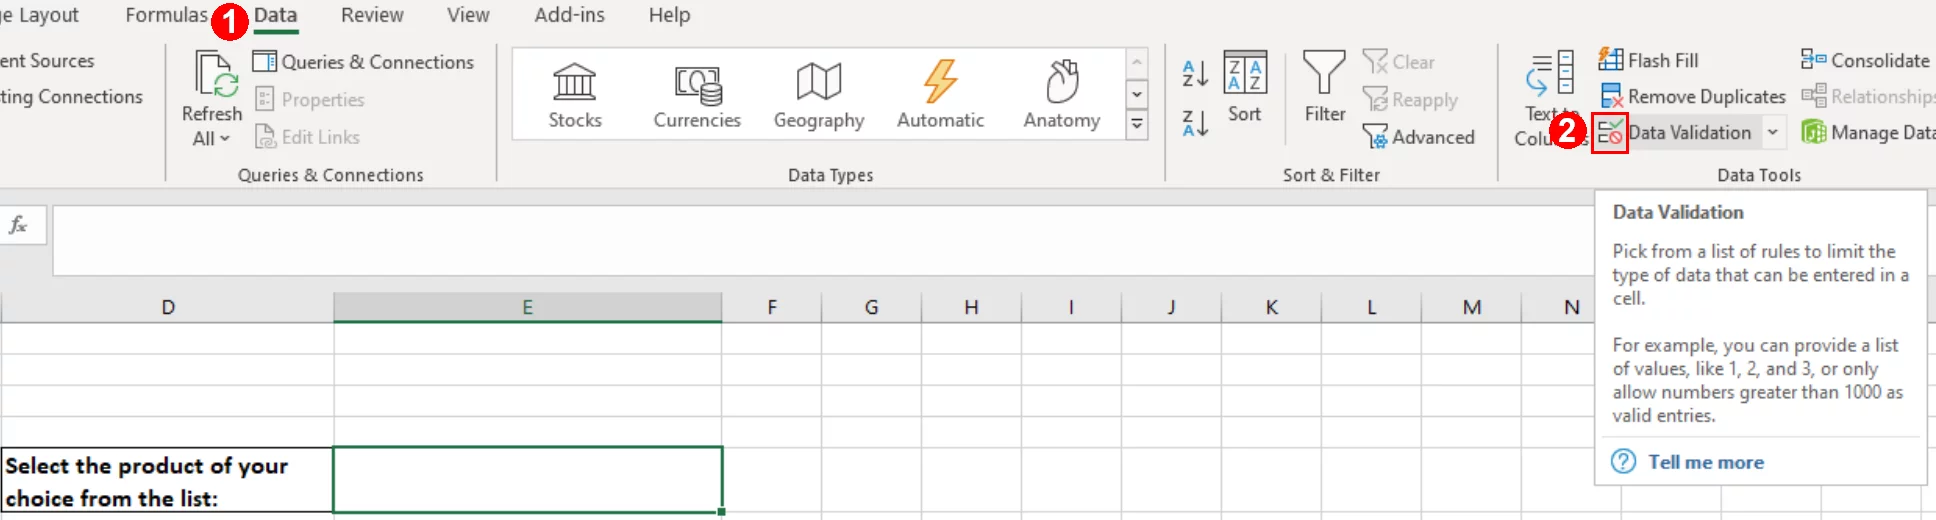Select column E header
The height and width of the screenshot is (520, 1936).
coord(527,307)
